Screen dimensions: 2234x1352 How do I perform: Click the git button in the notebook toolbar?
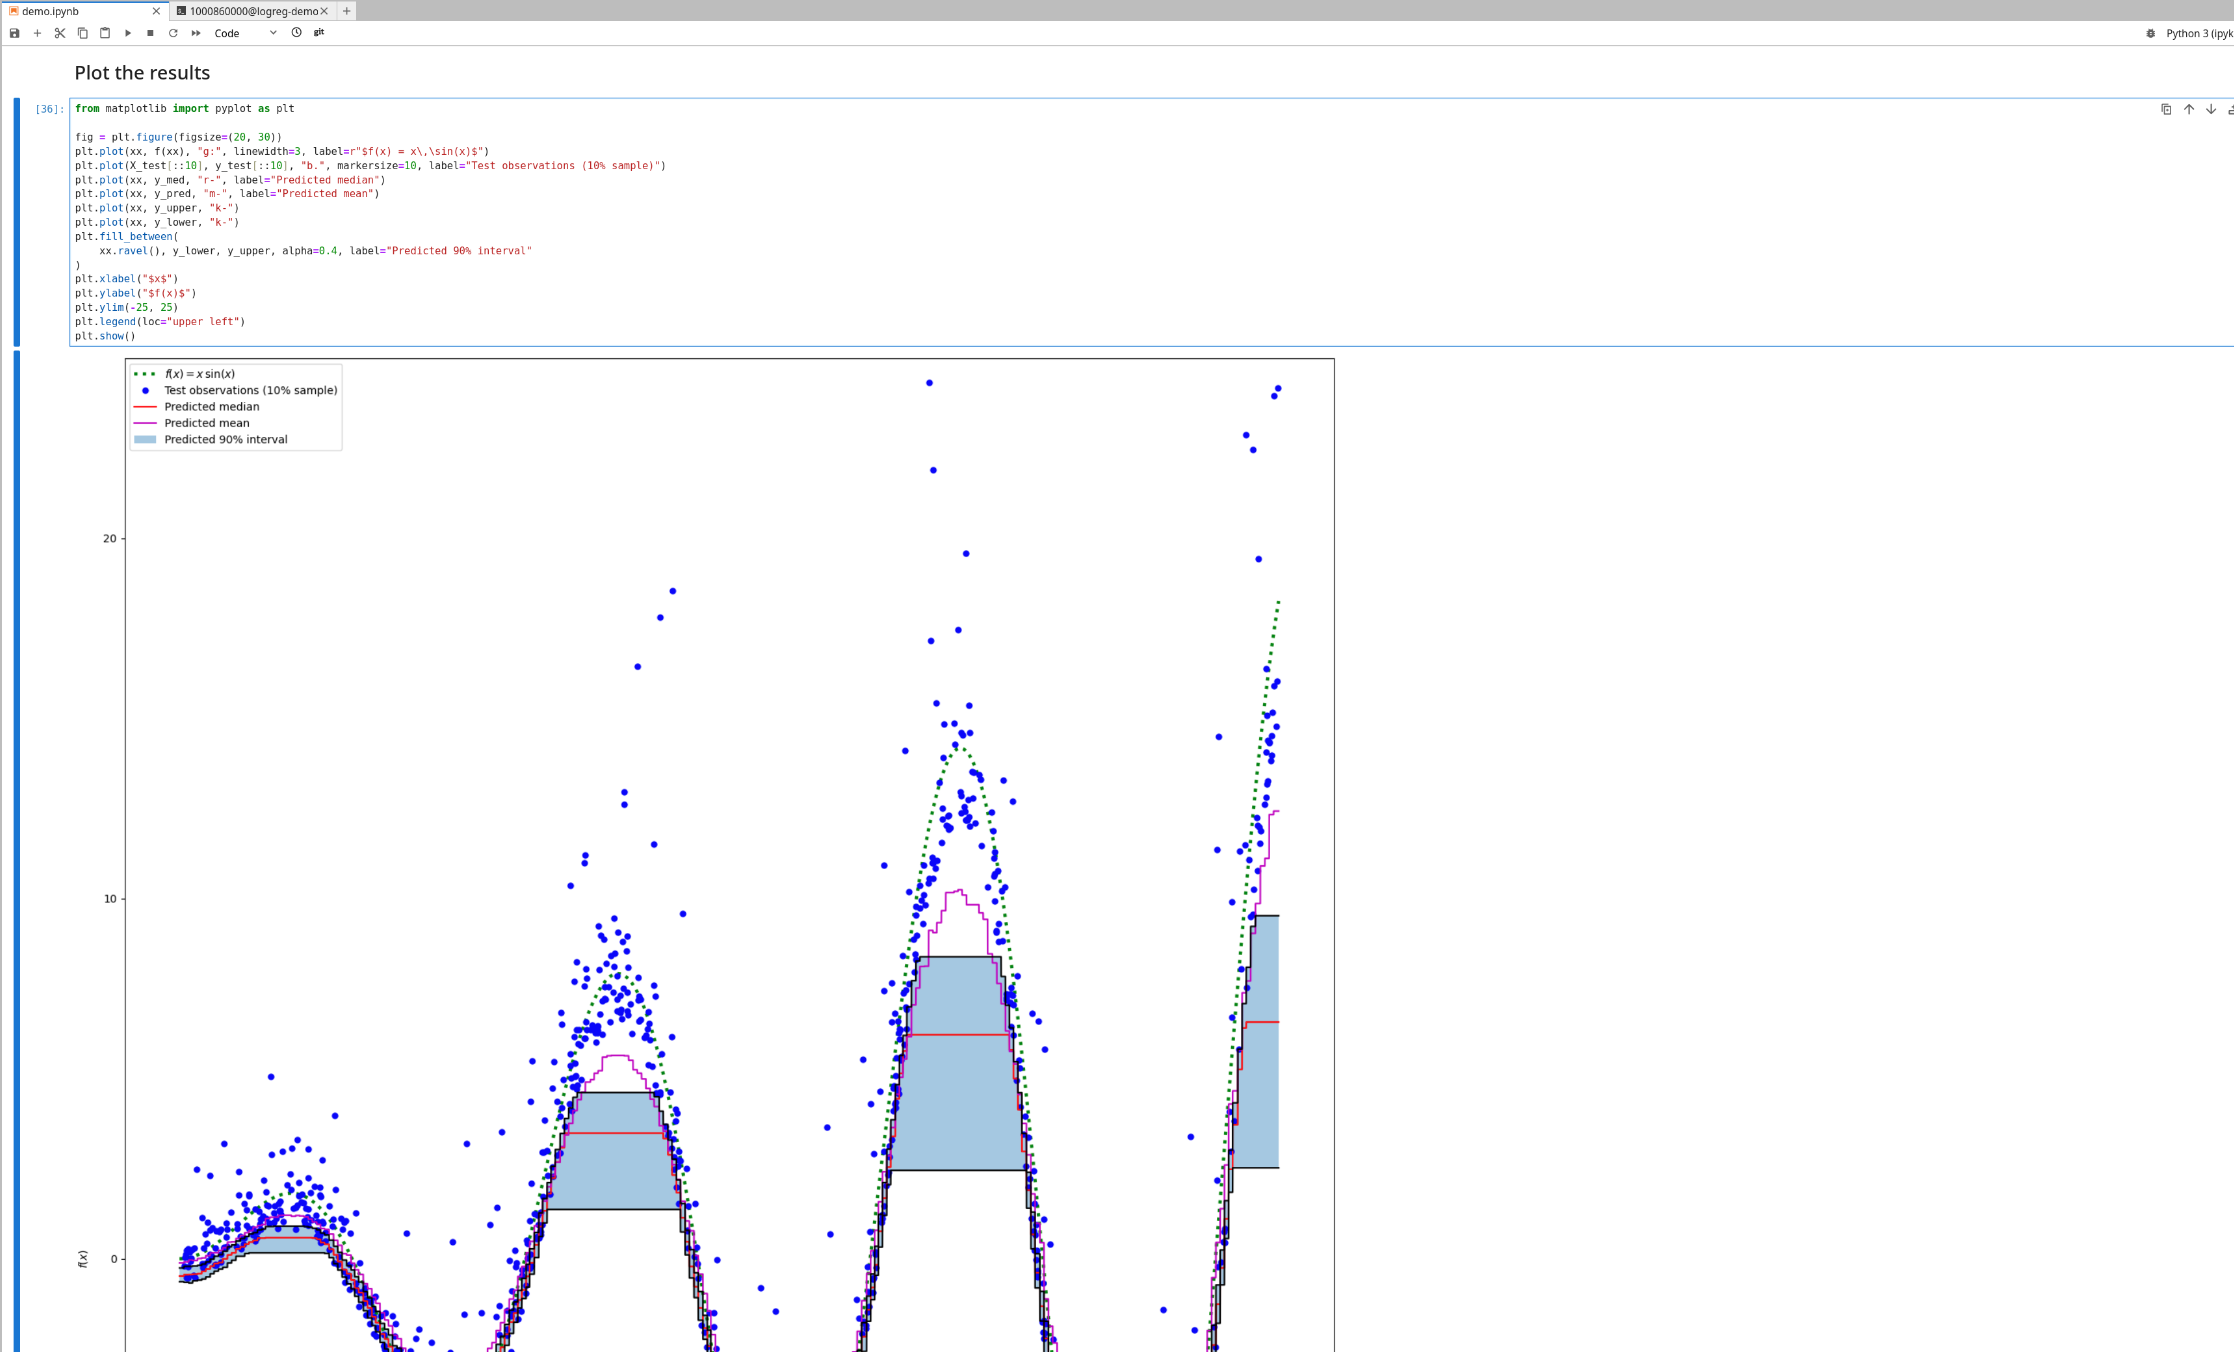coord(319,33)
